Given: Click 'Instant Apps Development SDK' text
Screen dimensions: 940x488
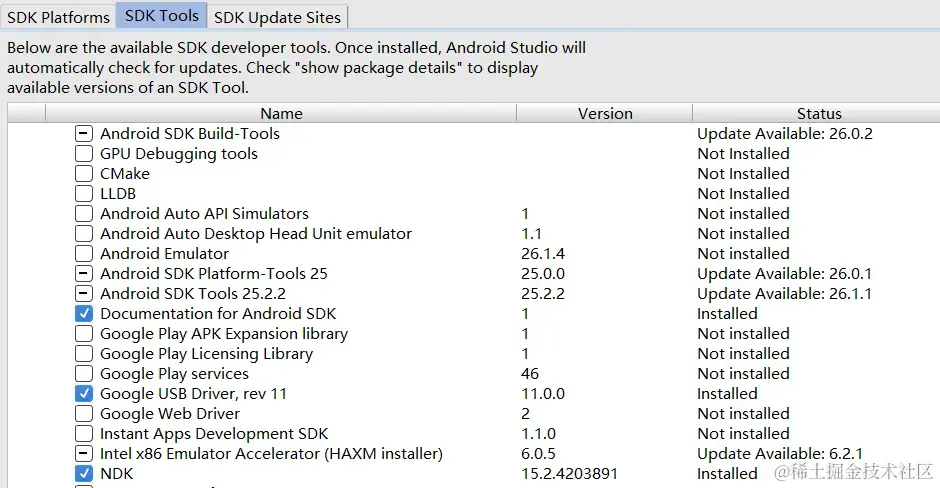Looking at the screenshot, I should (x=214, y=434).
